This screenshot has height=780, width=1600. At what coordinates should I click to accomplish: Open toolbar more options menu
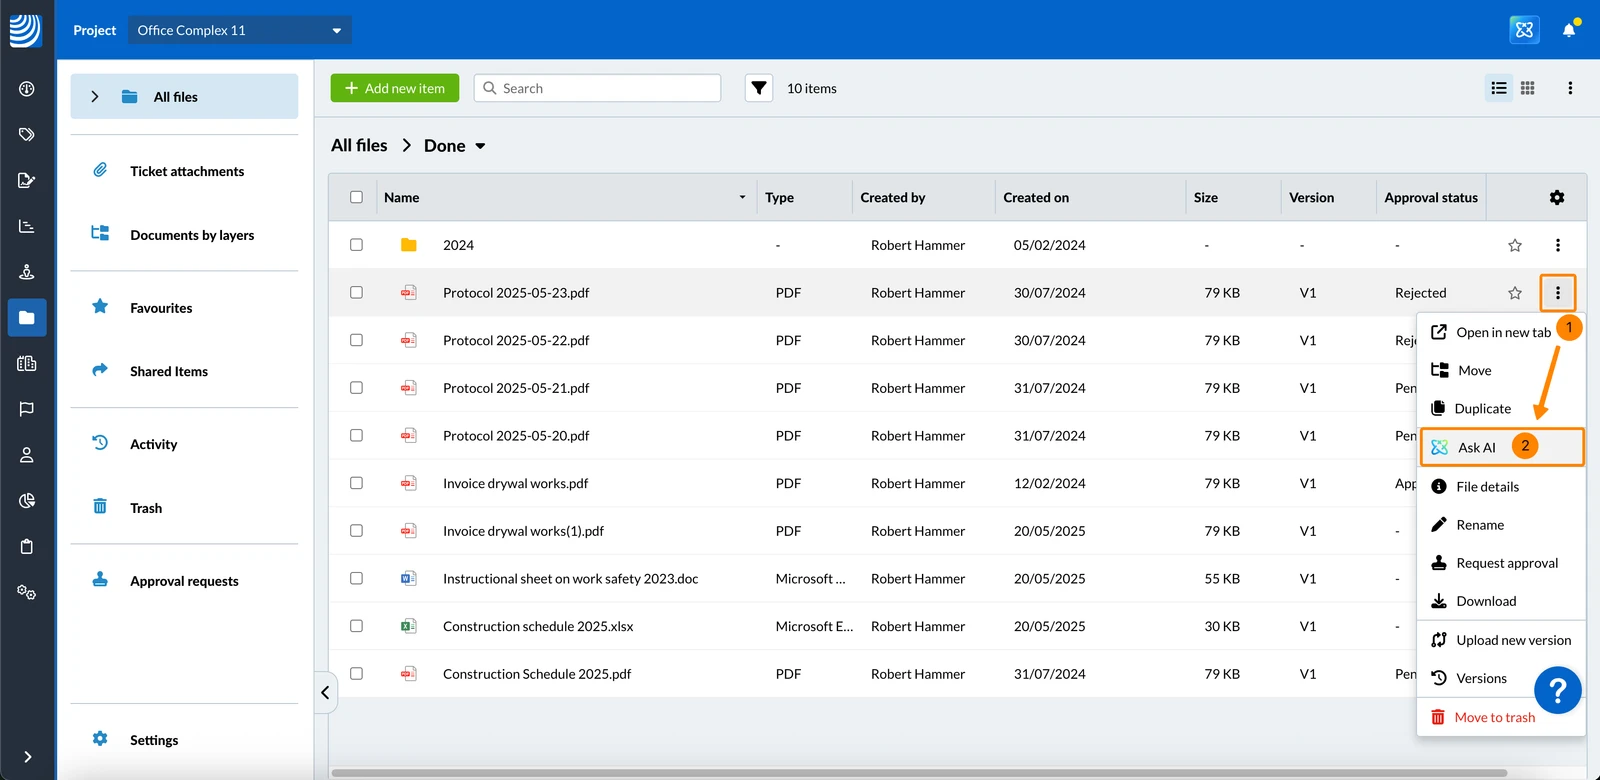1570,88
